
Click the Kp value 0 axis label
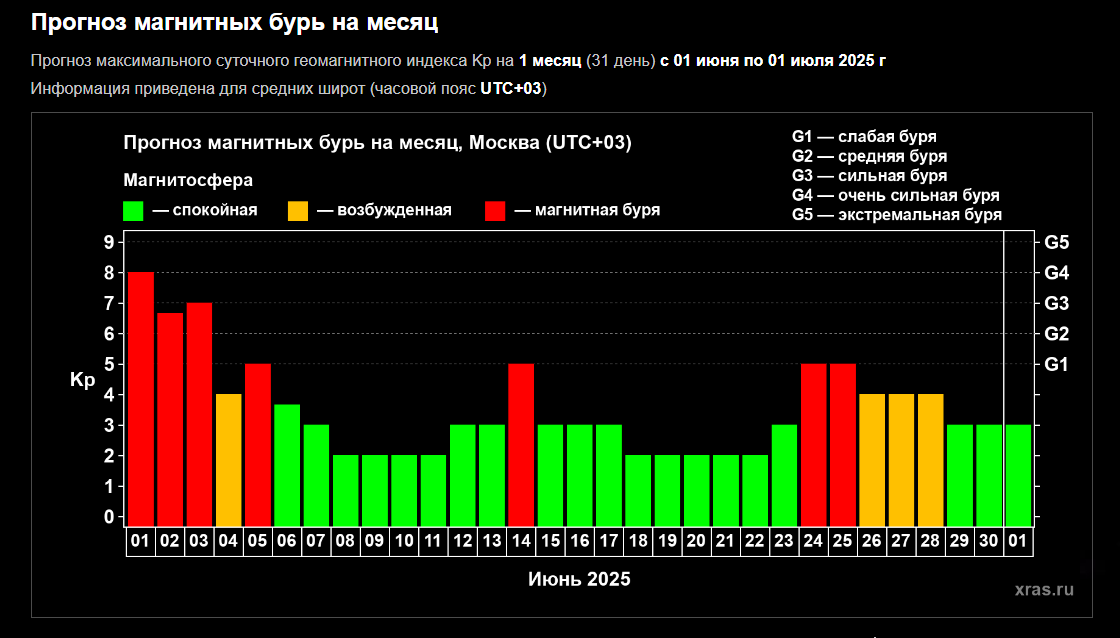[x=109, y=517]
